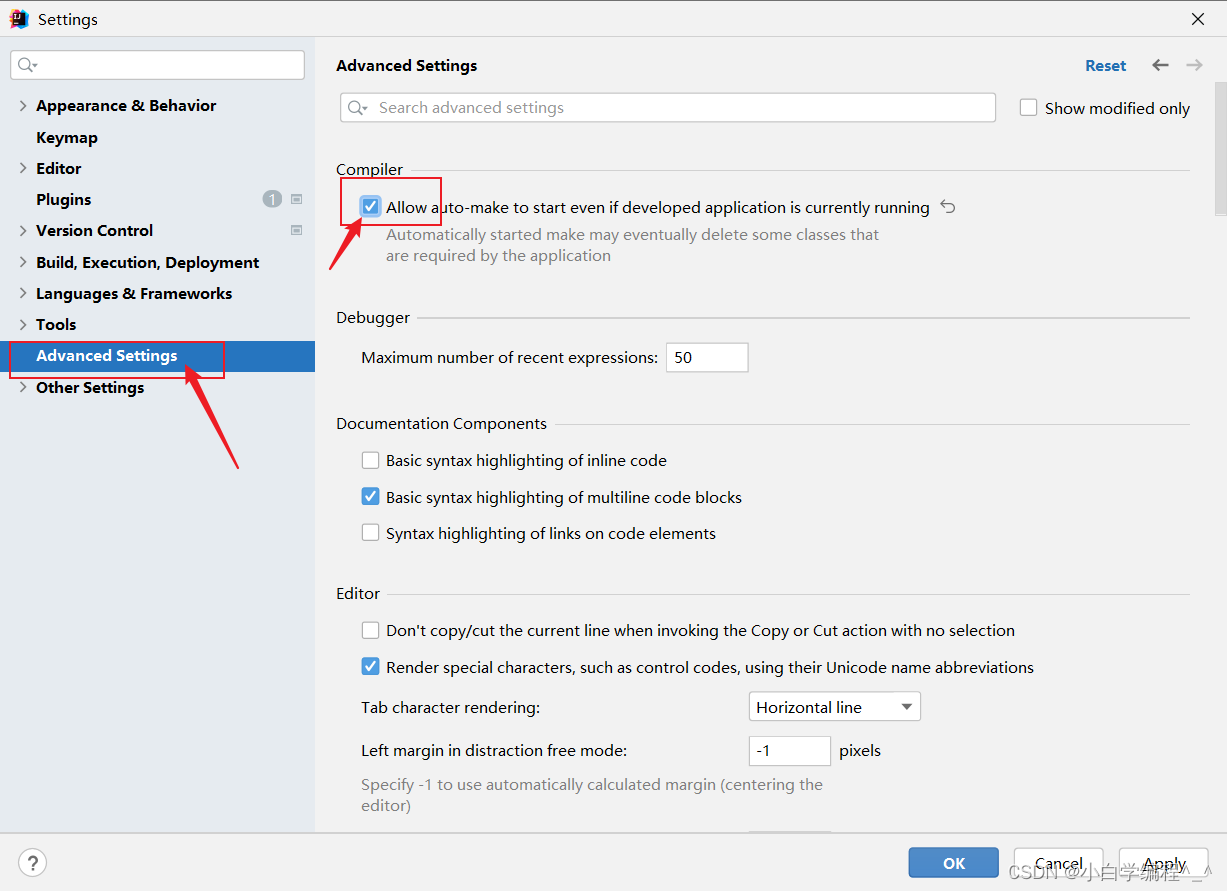The height and width of the screenshot is (891, 1227).
Task: Click the Reset link
Action: [x=1105, y=65]
